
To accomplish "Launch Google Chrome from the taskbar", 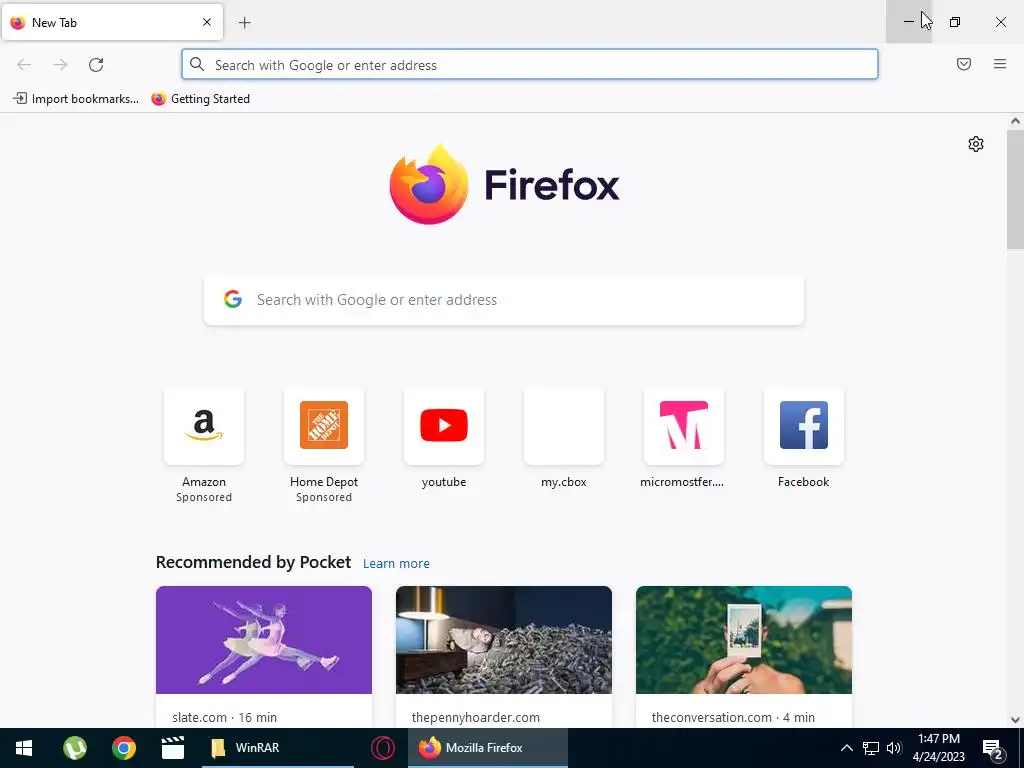I will [123, 748].
